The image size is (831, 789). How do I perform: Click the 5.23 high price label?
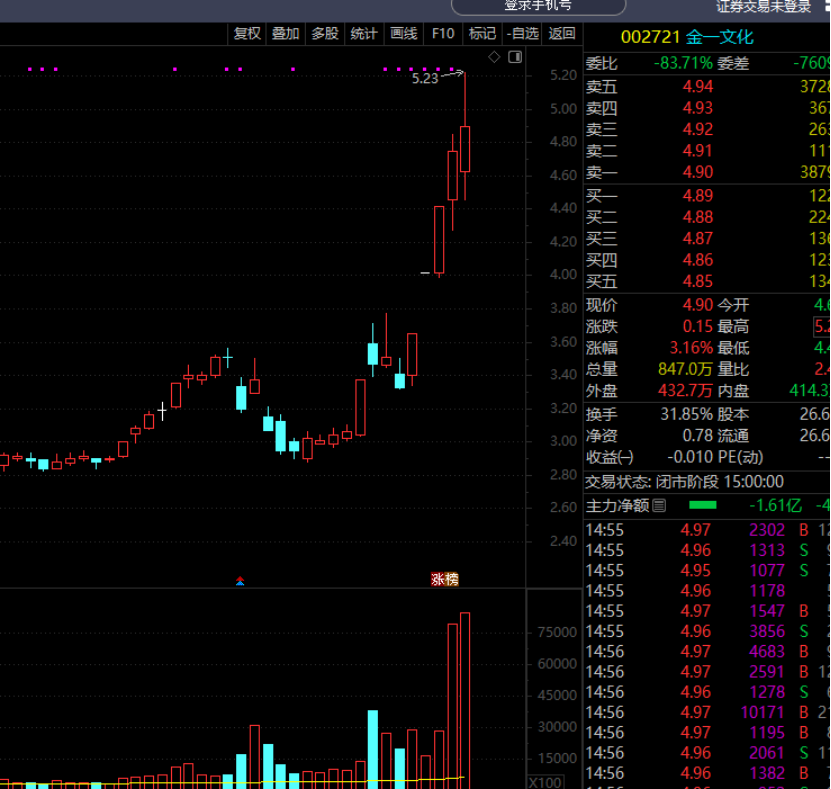coord(425,78)
